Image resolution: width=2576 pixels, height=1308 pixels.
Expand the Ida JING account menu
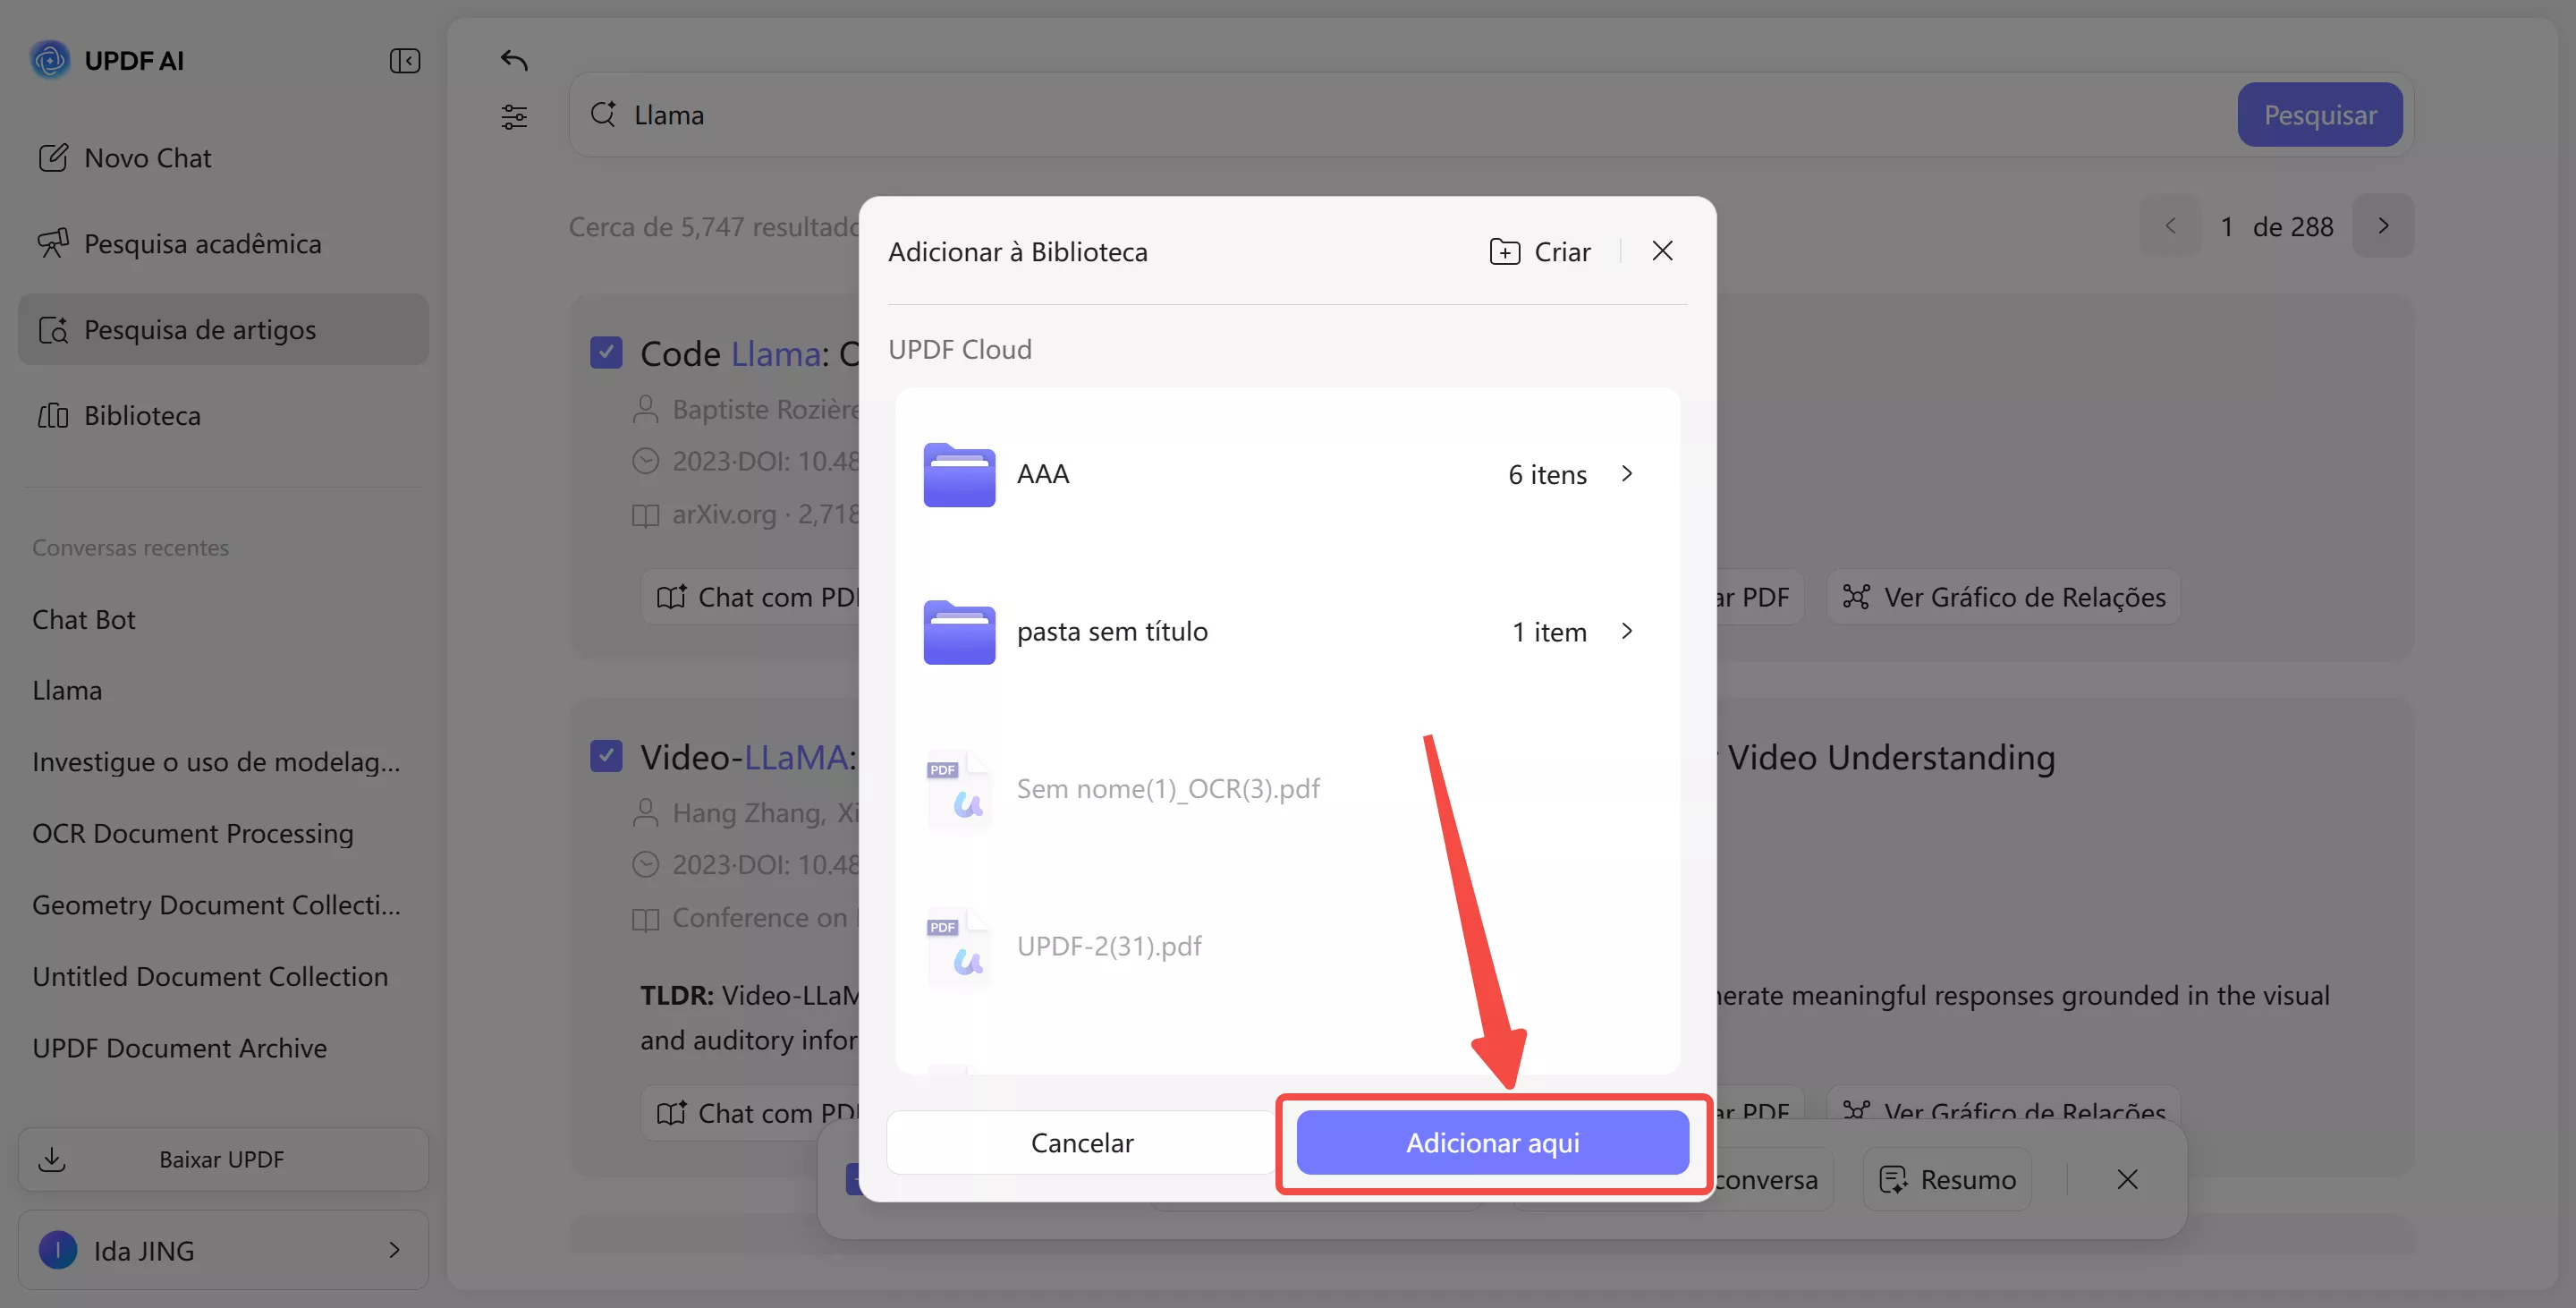[x=394, y=1250]
